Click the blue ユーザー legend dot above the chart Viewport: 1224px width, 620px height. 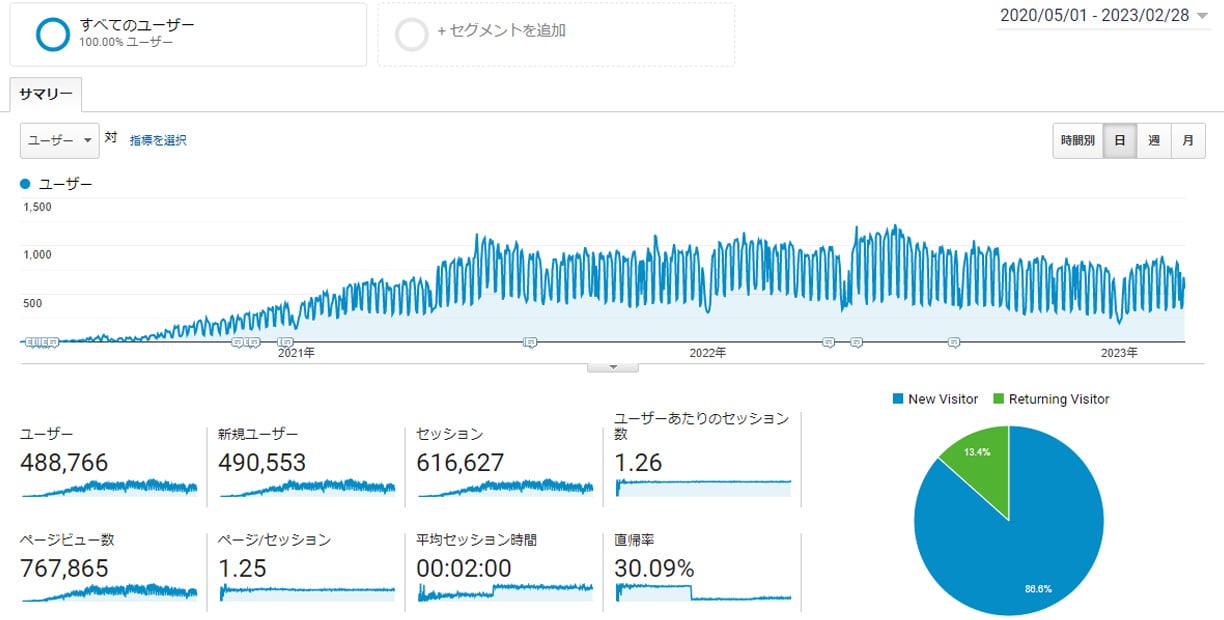(x=24, y=183)
